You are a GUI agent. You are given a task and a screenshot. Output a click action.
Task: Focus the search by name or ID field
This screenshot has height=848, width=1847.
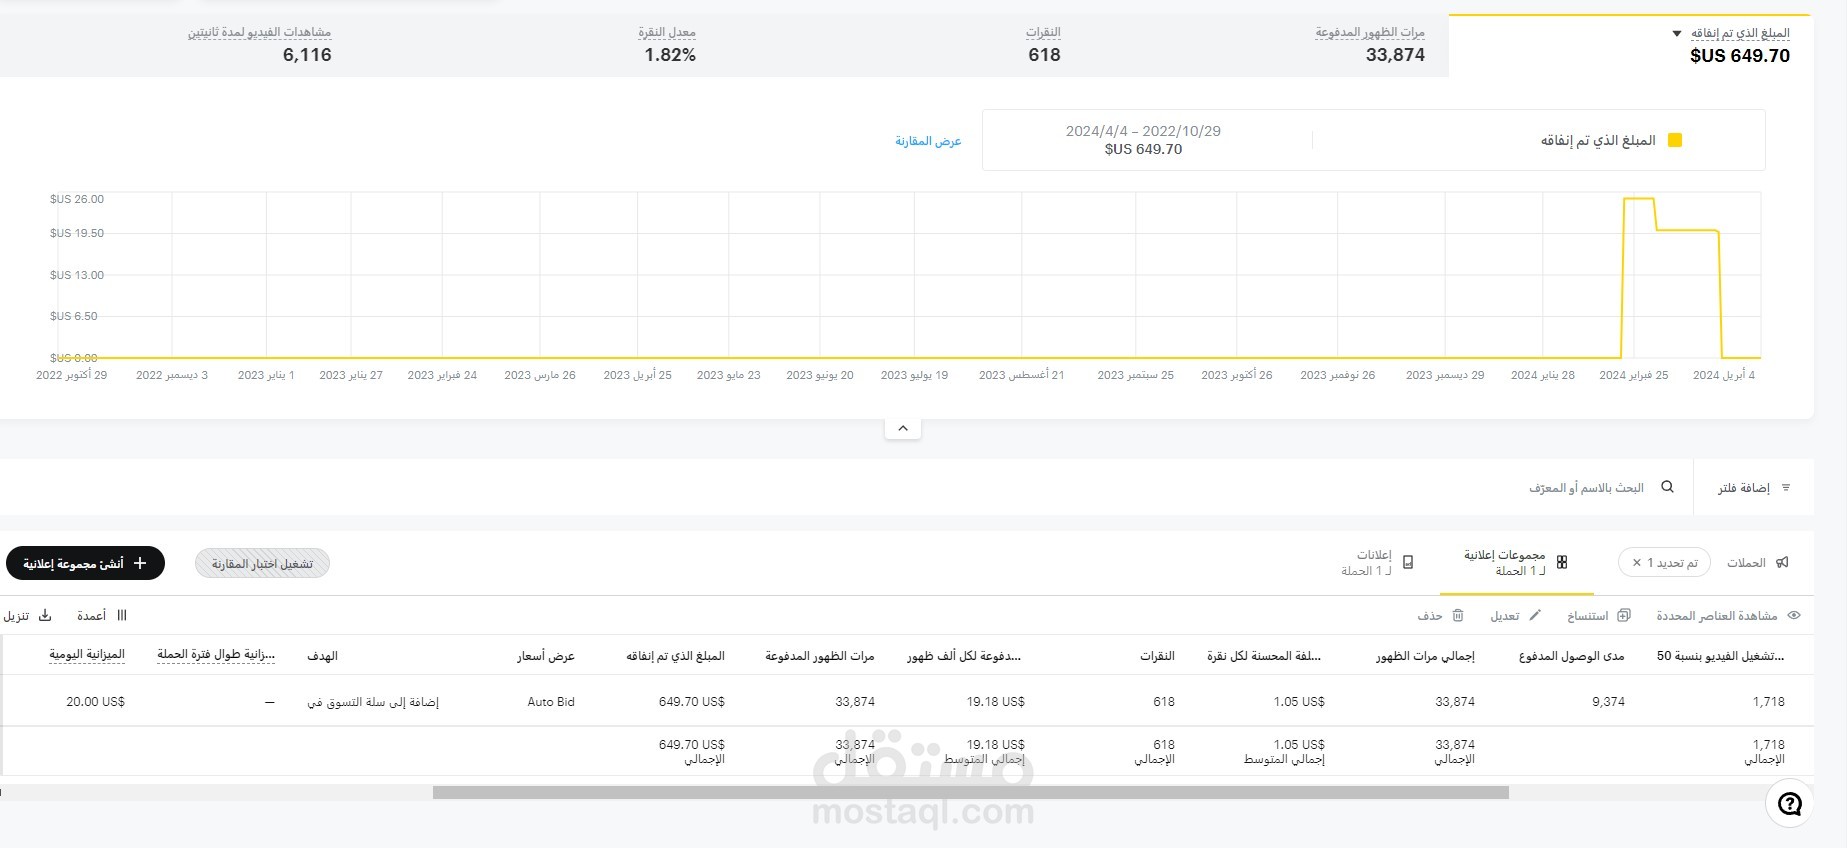tap(1586, 488)
